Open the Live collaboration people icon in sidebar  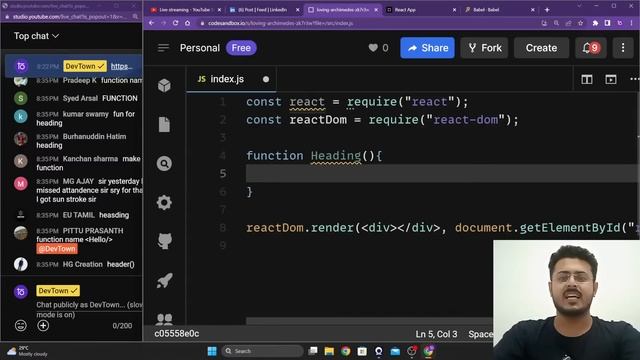164,319
